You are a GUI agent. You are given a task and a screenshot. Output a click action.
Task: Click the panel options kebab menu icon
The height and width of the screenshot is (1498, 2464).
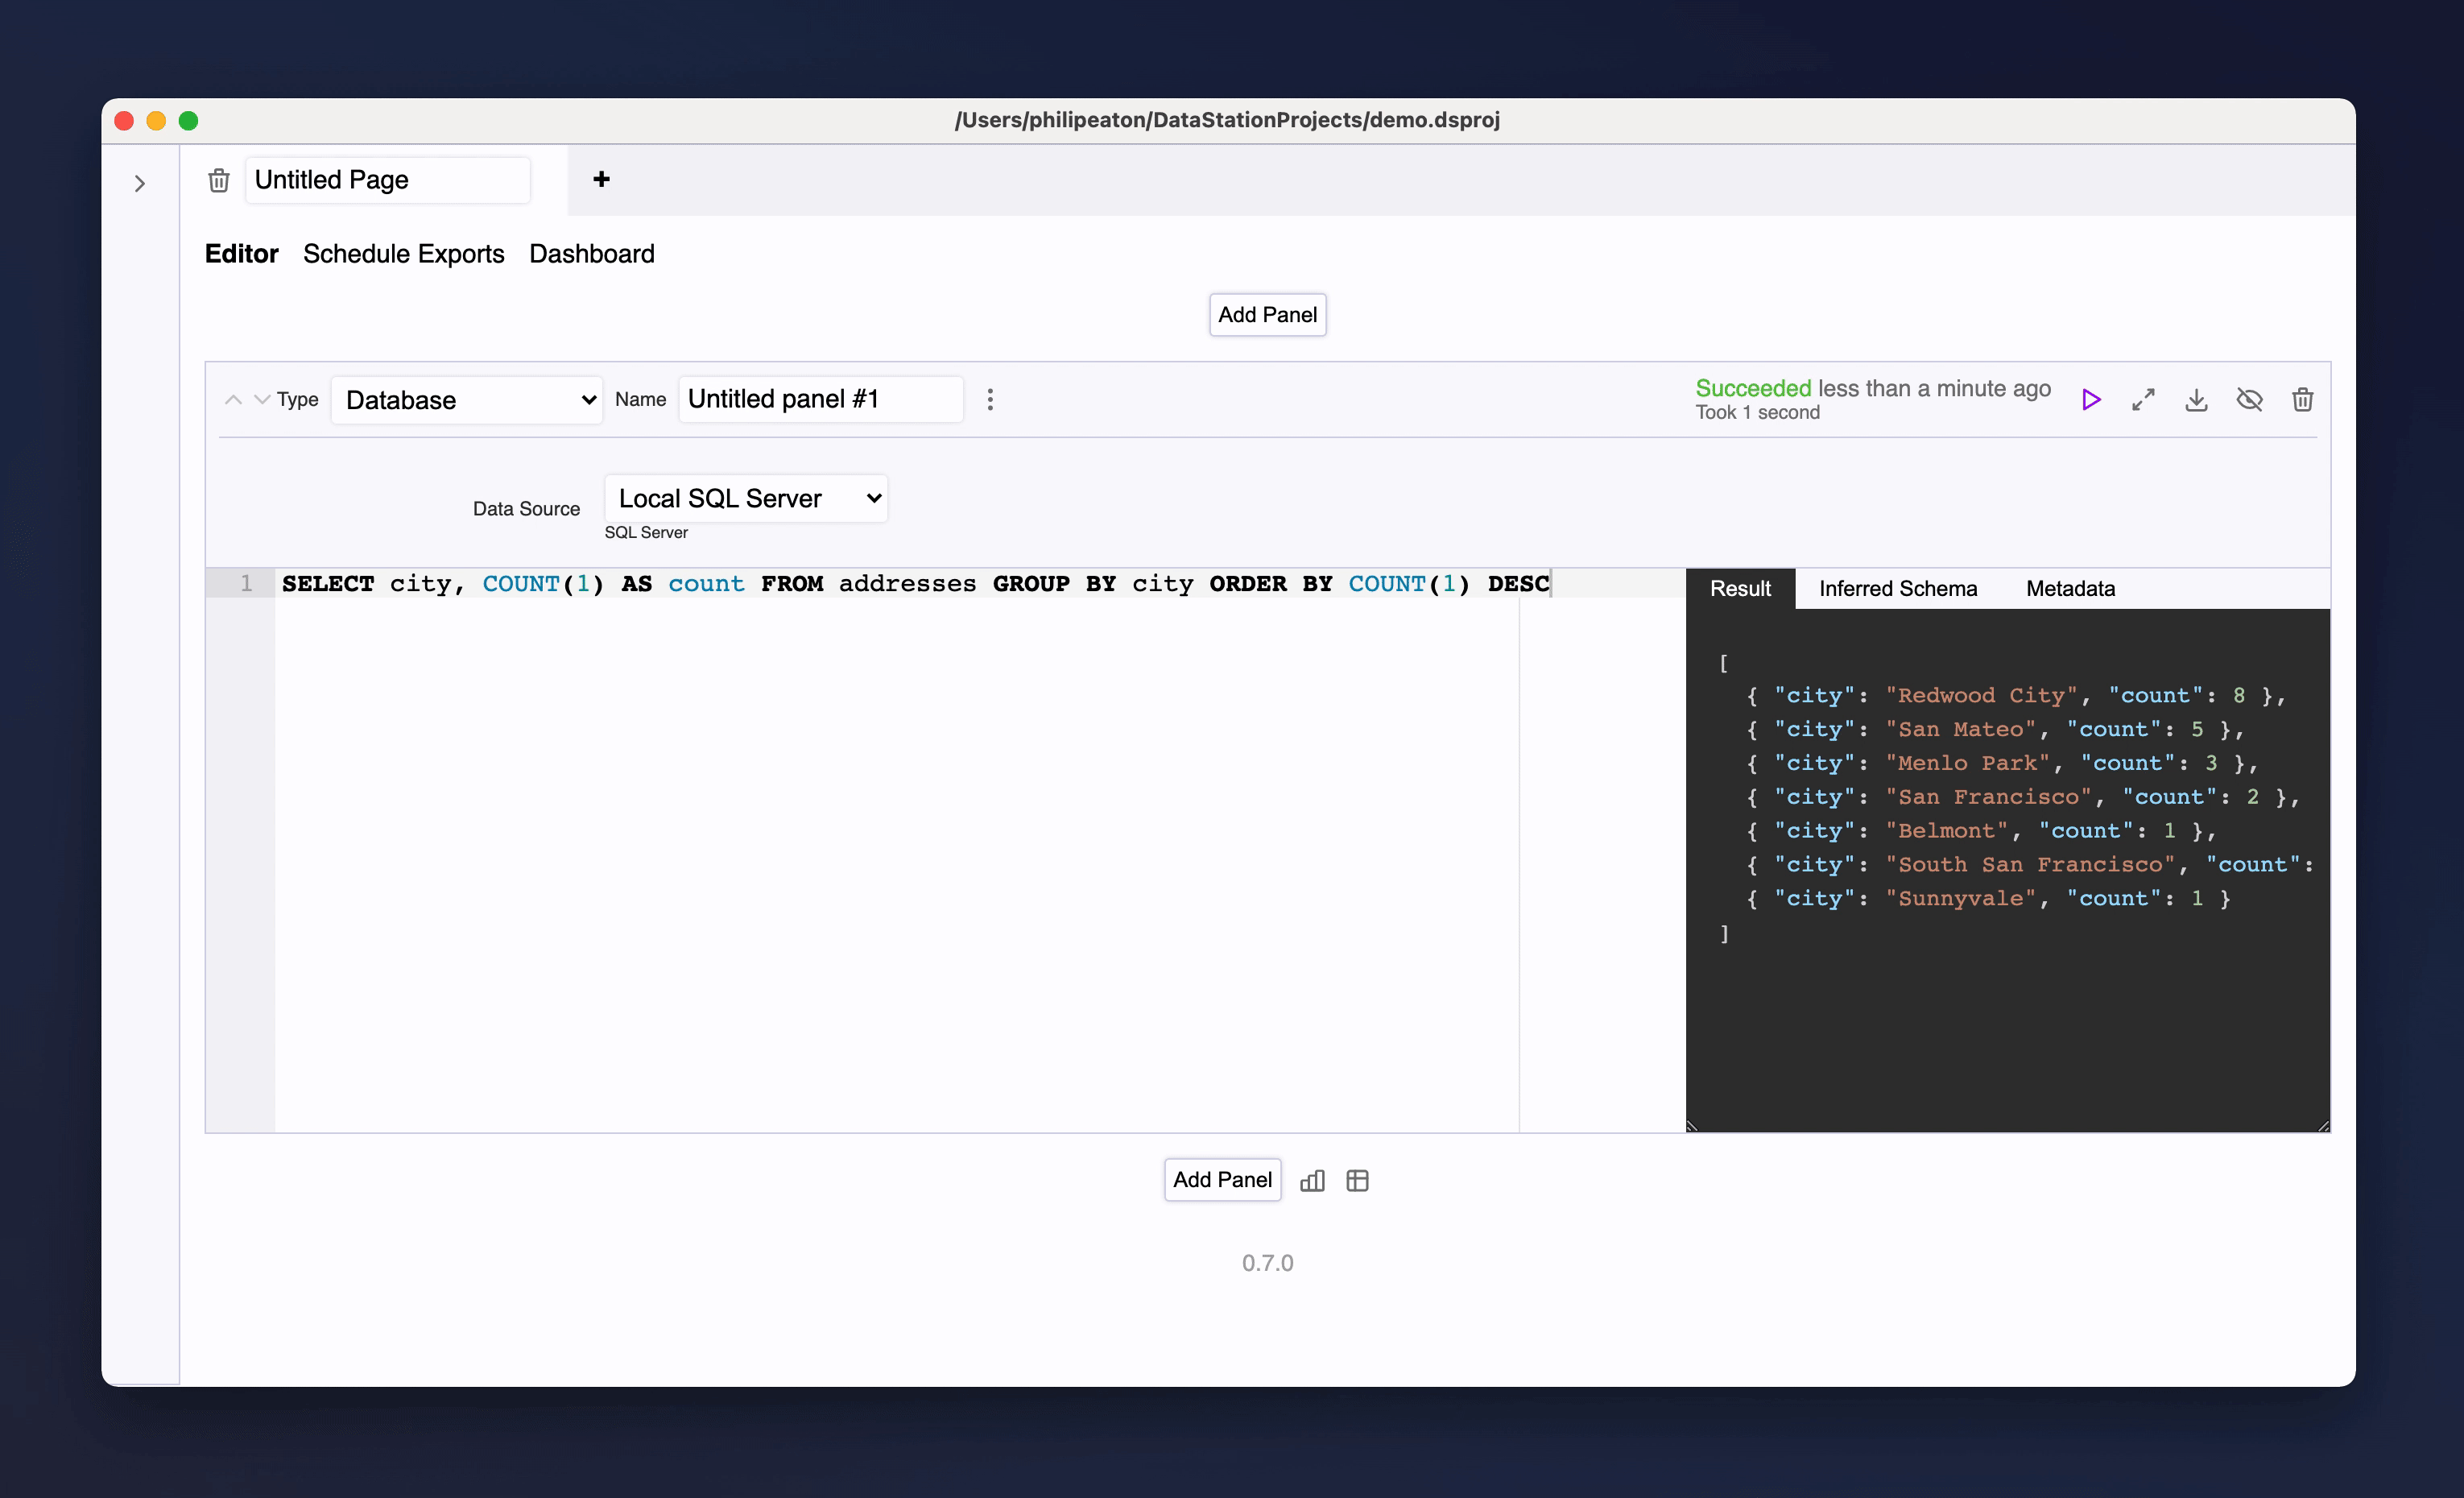point(991,399)
